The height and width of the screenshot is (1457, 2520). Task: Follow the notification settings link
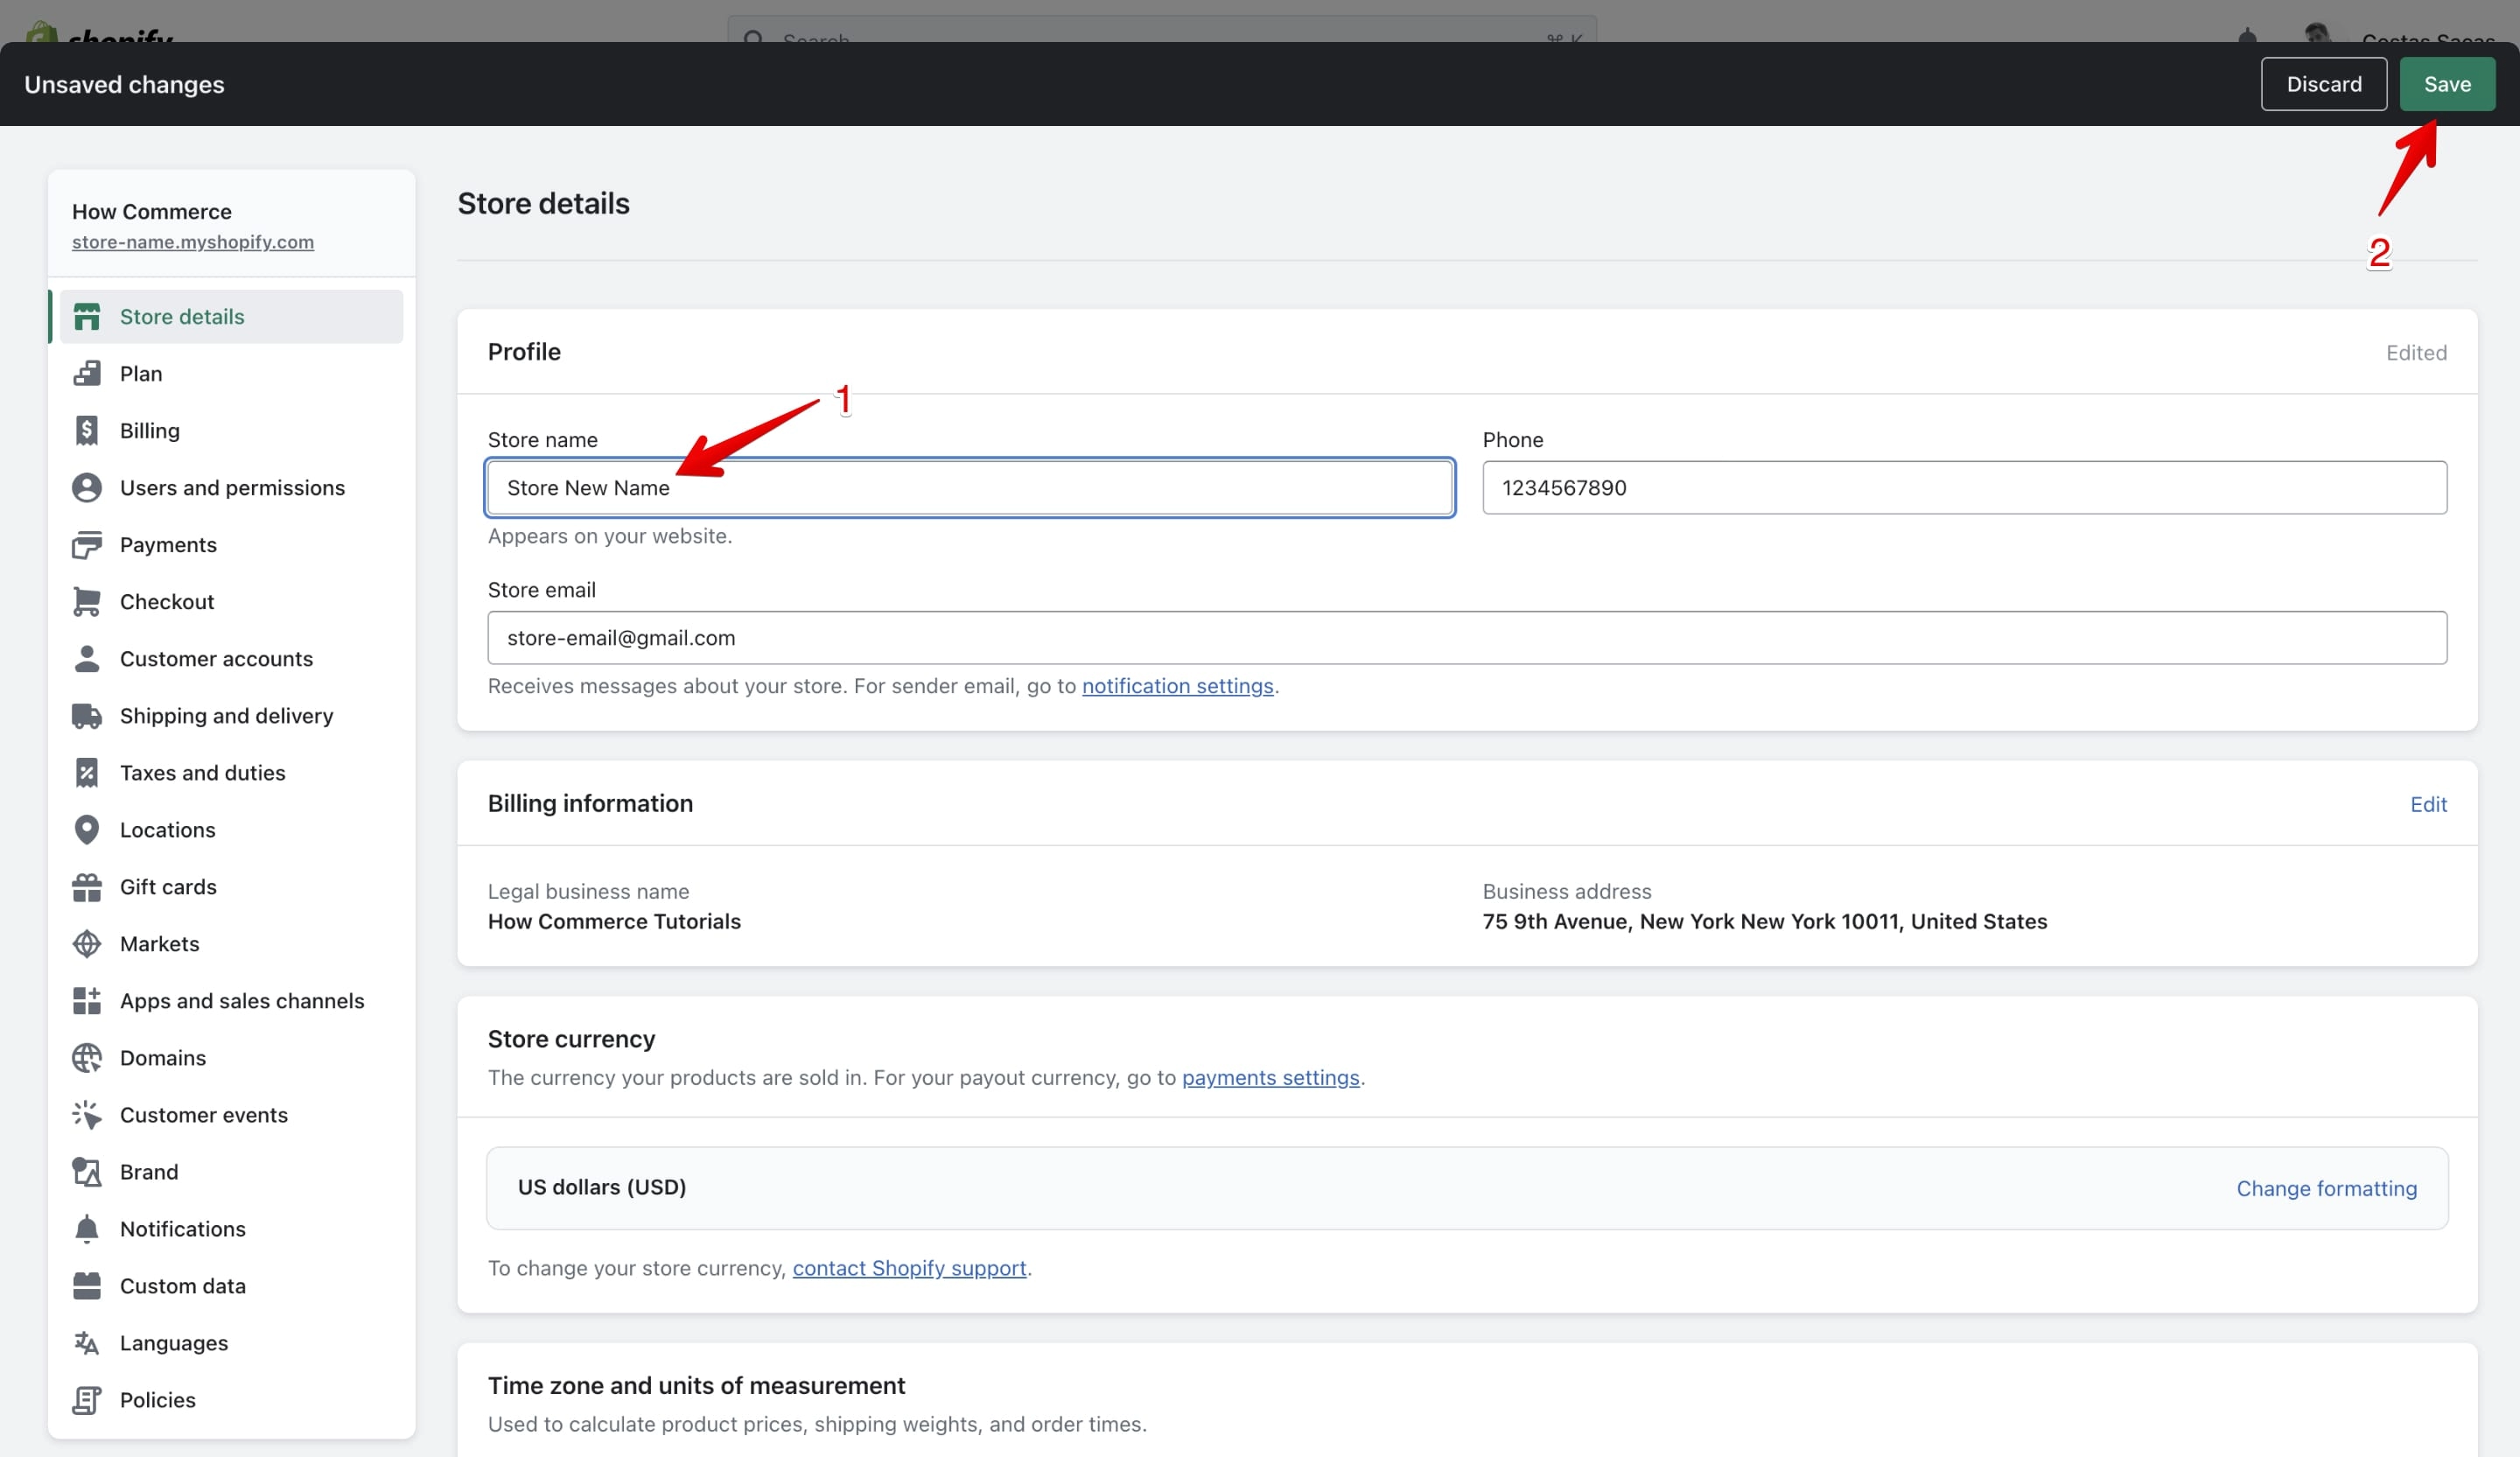tap(1177, 686)
